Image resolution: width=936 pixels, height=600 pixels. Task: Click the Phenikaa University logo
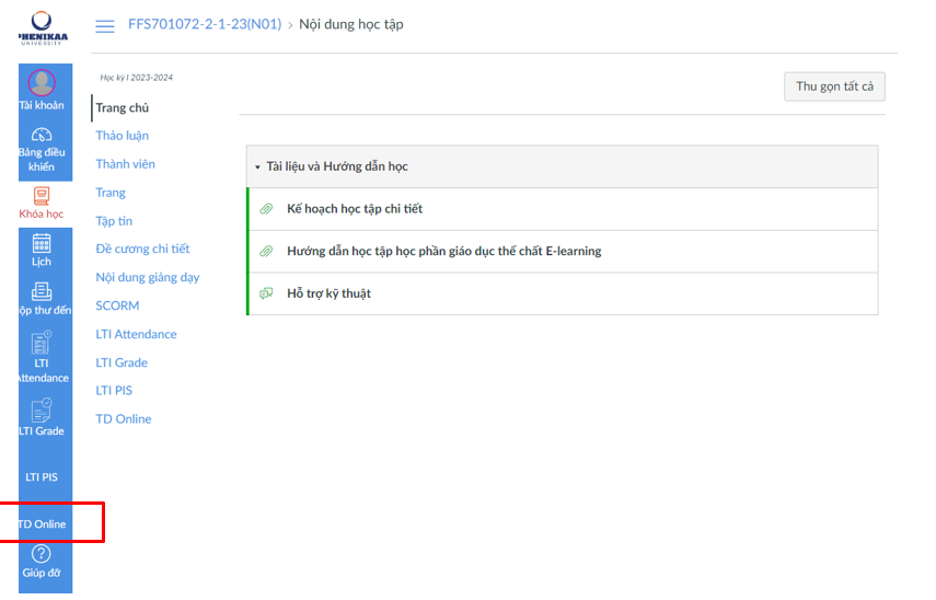click(42, 27)
